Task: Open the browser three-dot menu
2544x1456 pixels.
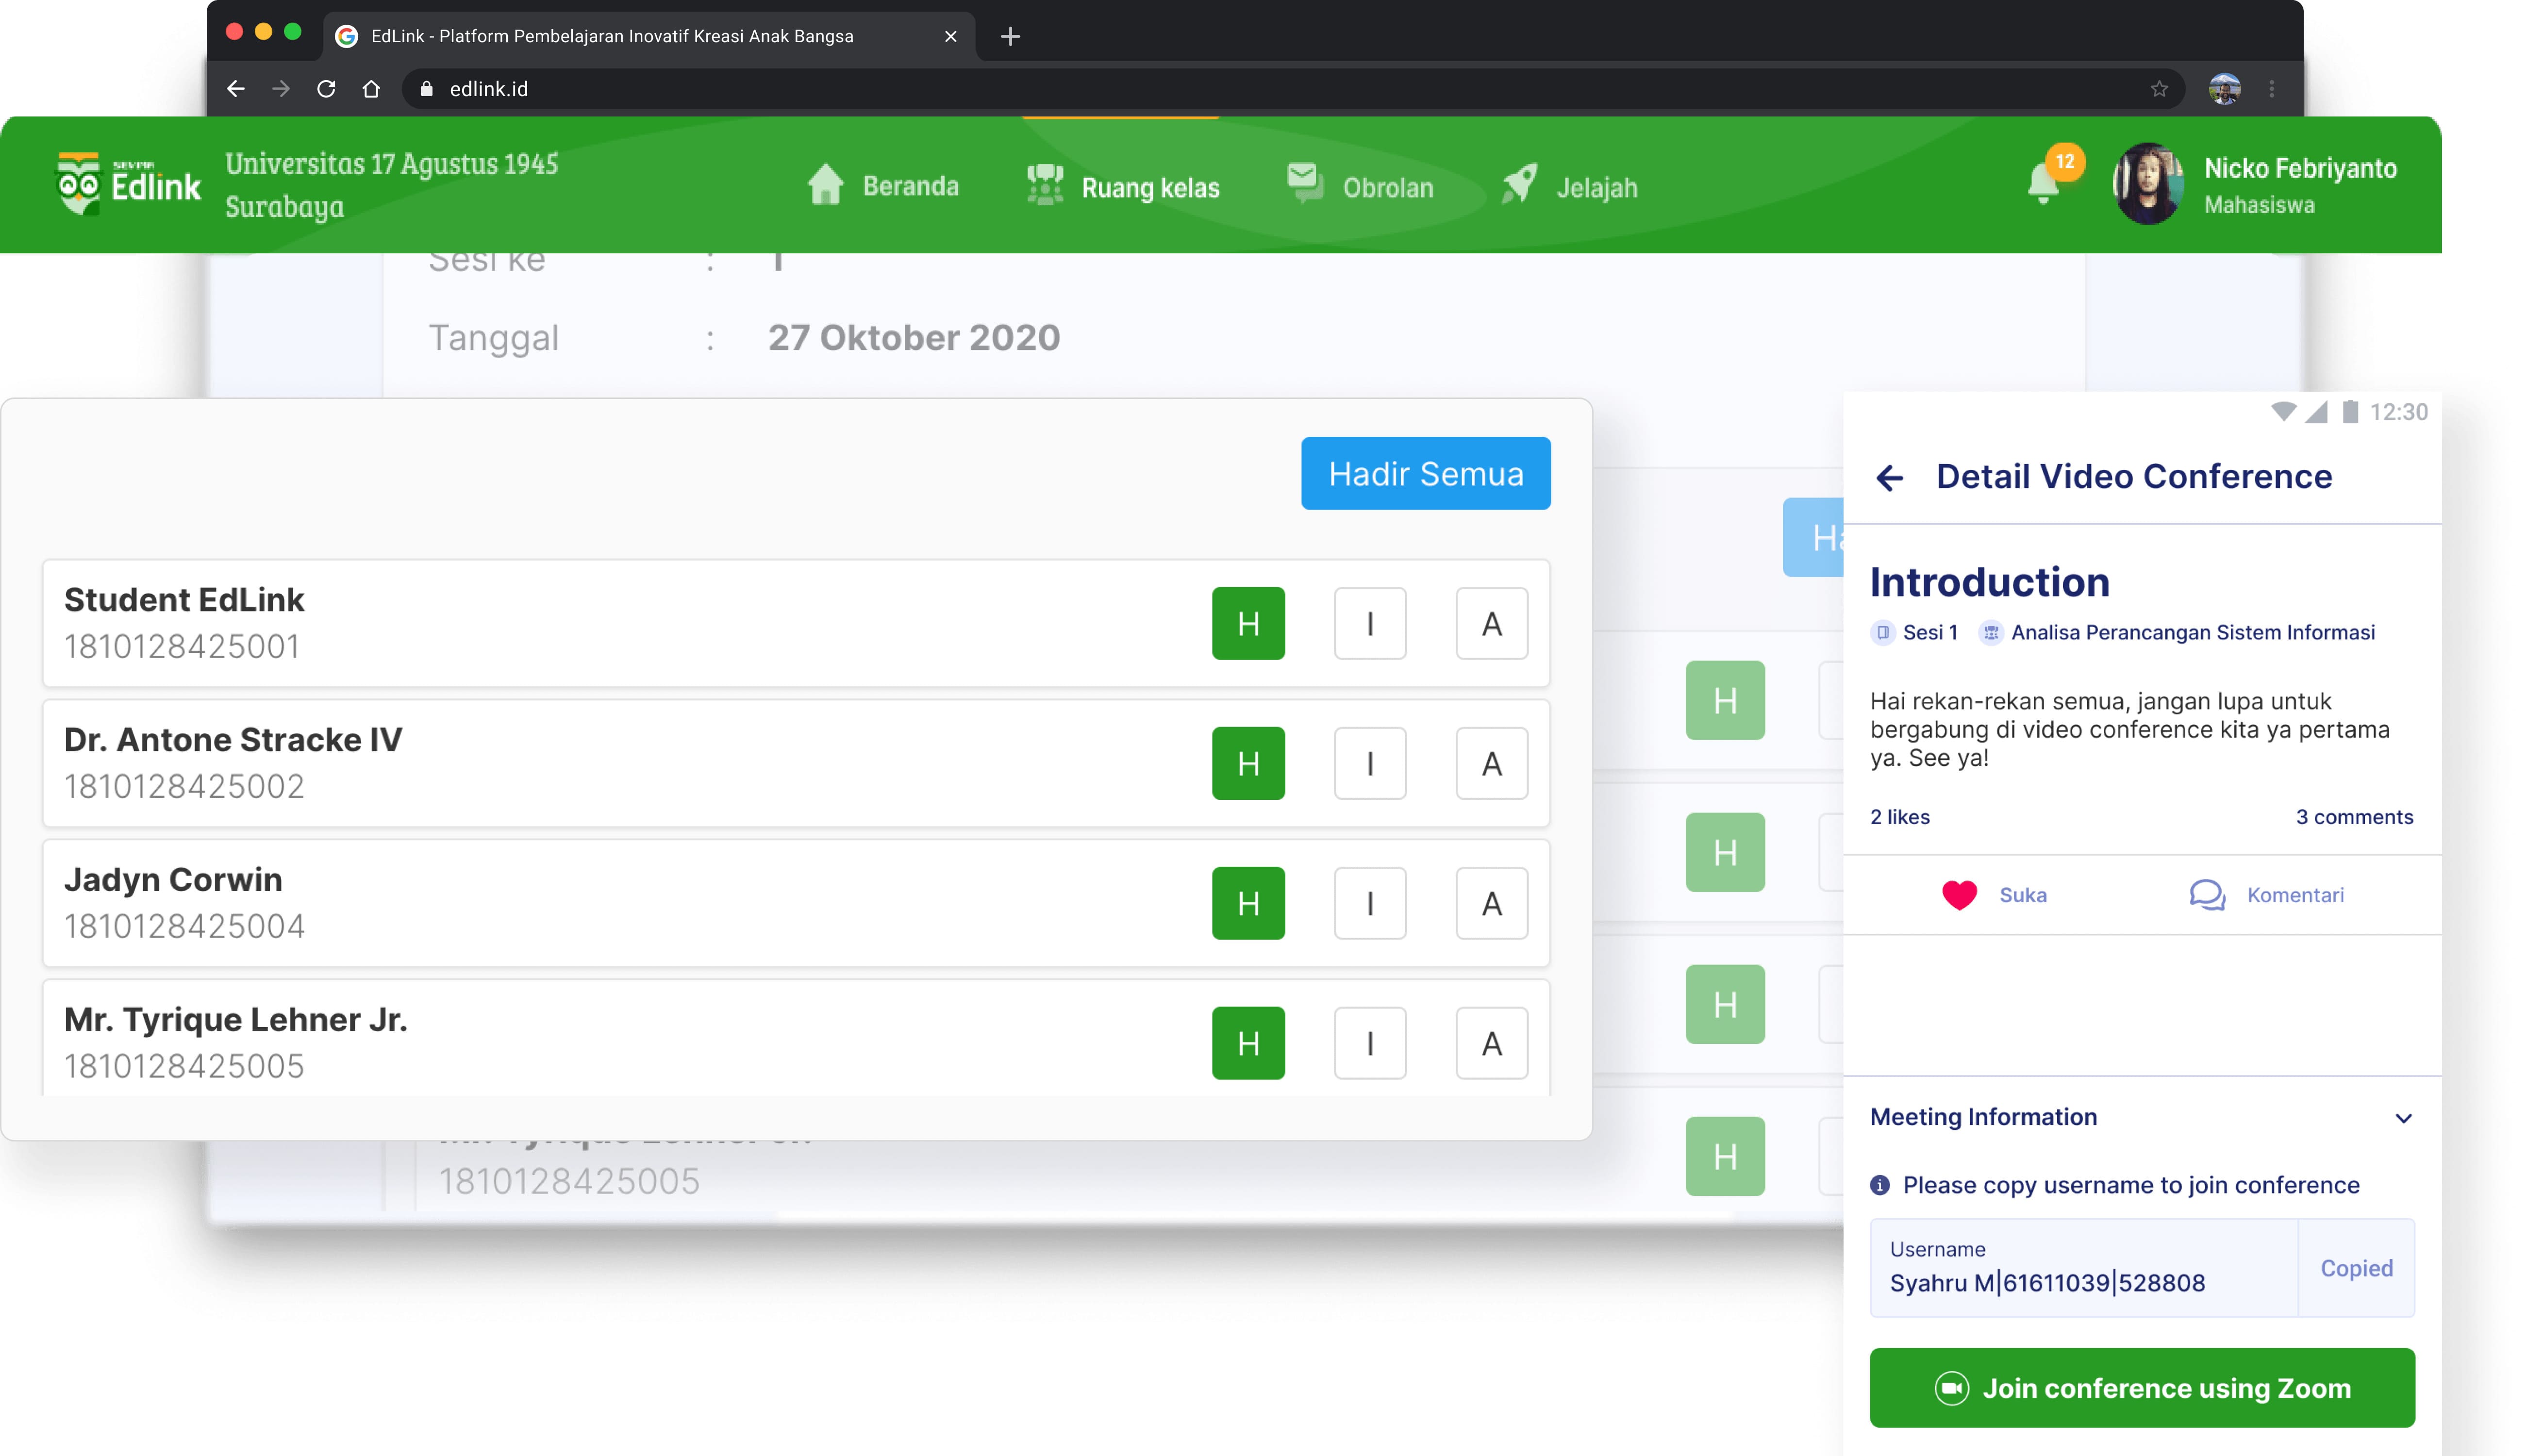Action: coord(2272,89)
